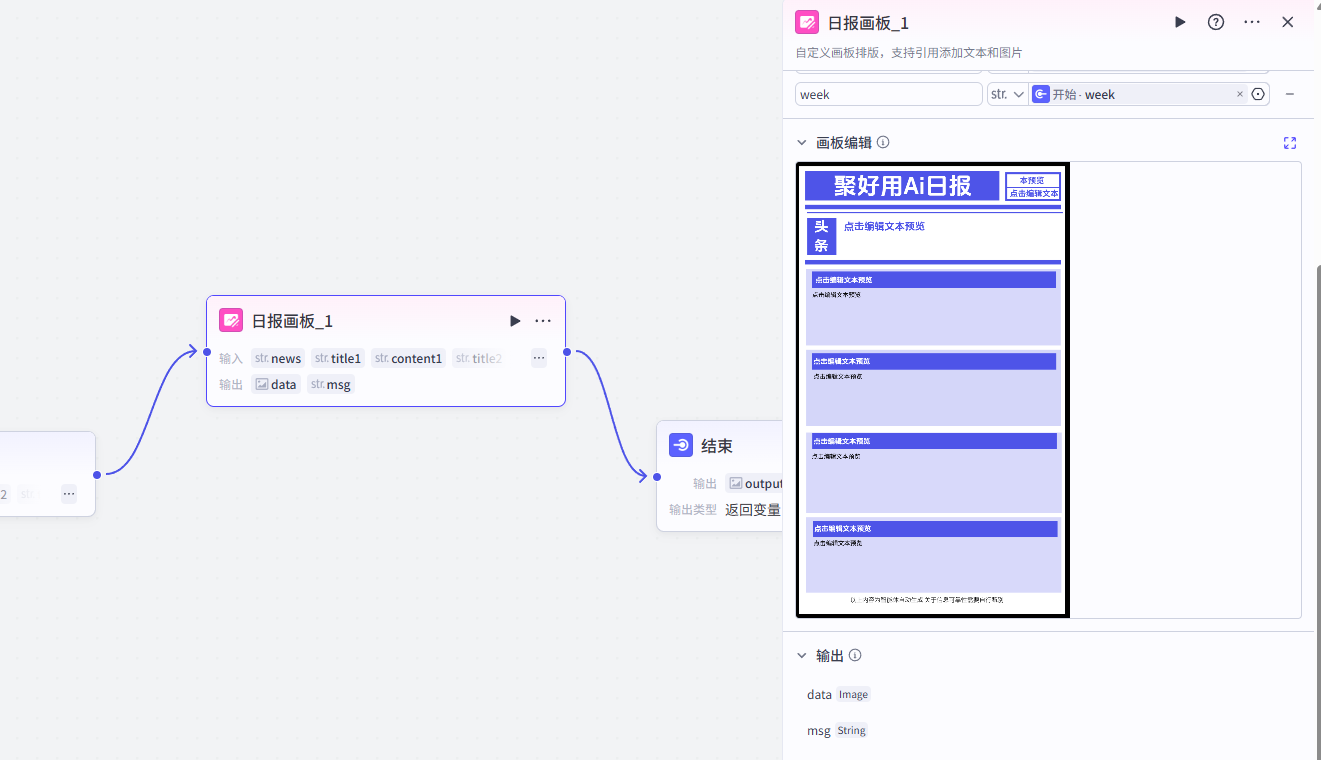Open the str. type dropdown
1321x760 pixels.
coord(1007,93)
